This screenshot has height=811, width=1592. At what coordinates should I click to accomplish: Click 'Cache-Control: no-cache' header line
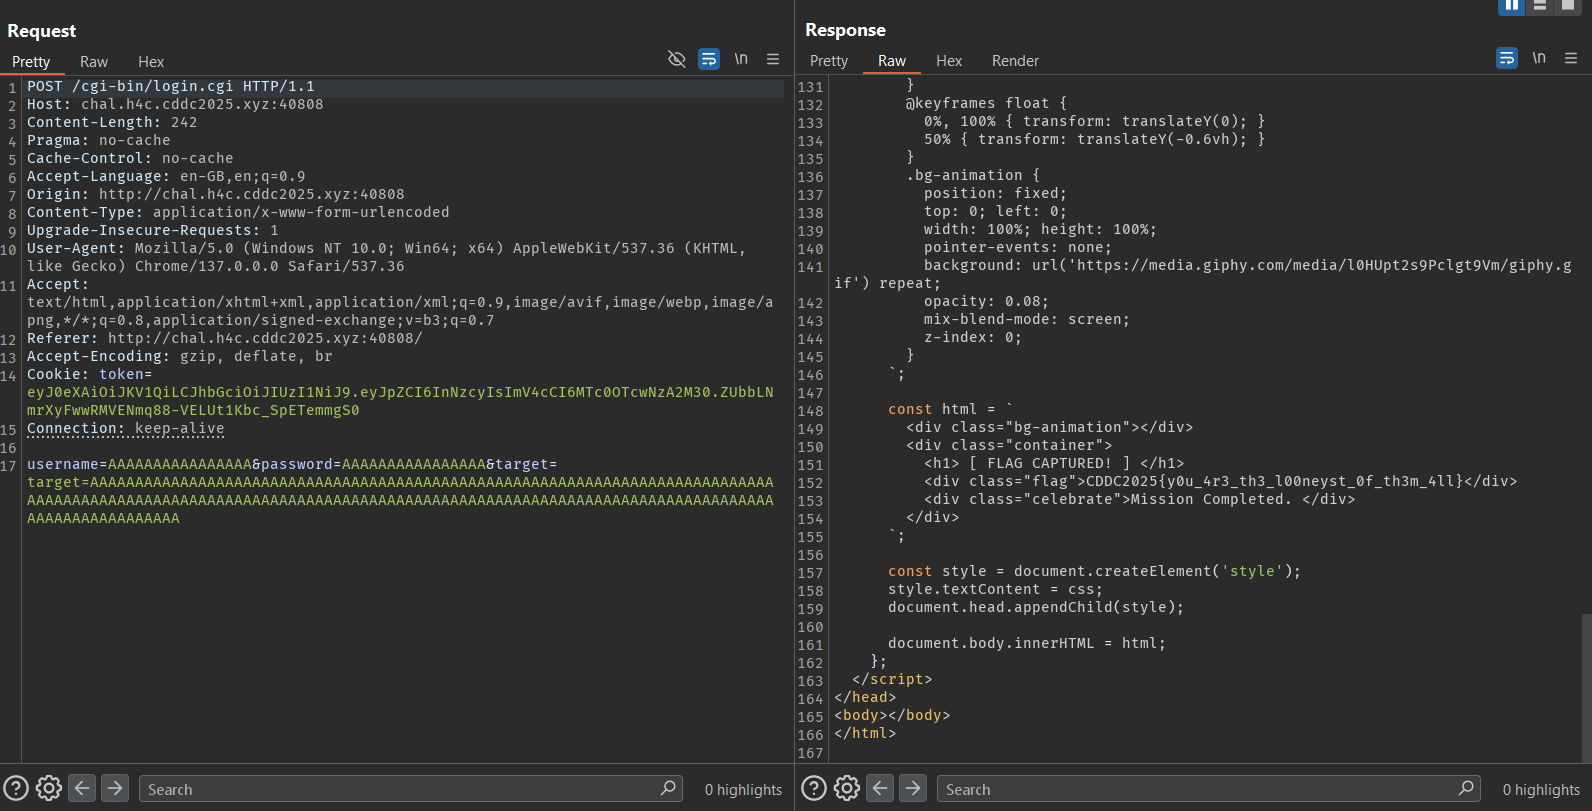click(130, 158)
